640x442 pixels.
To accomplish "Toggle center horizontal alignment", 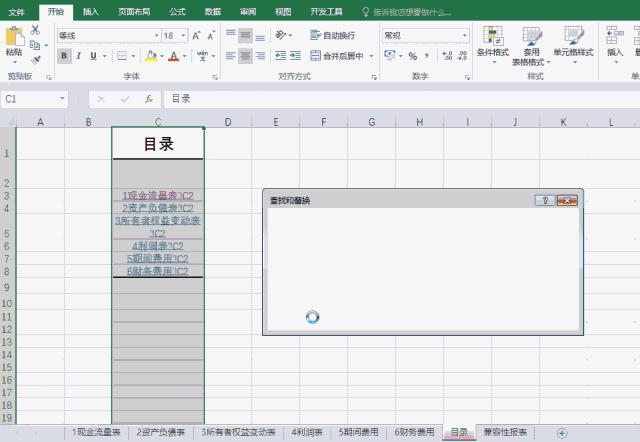I will point(245,56).
